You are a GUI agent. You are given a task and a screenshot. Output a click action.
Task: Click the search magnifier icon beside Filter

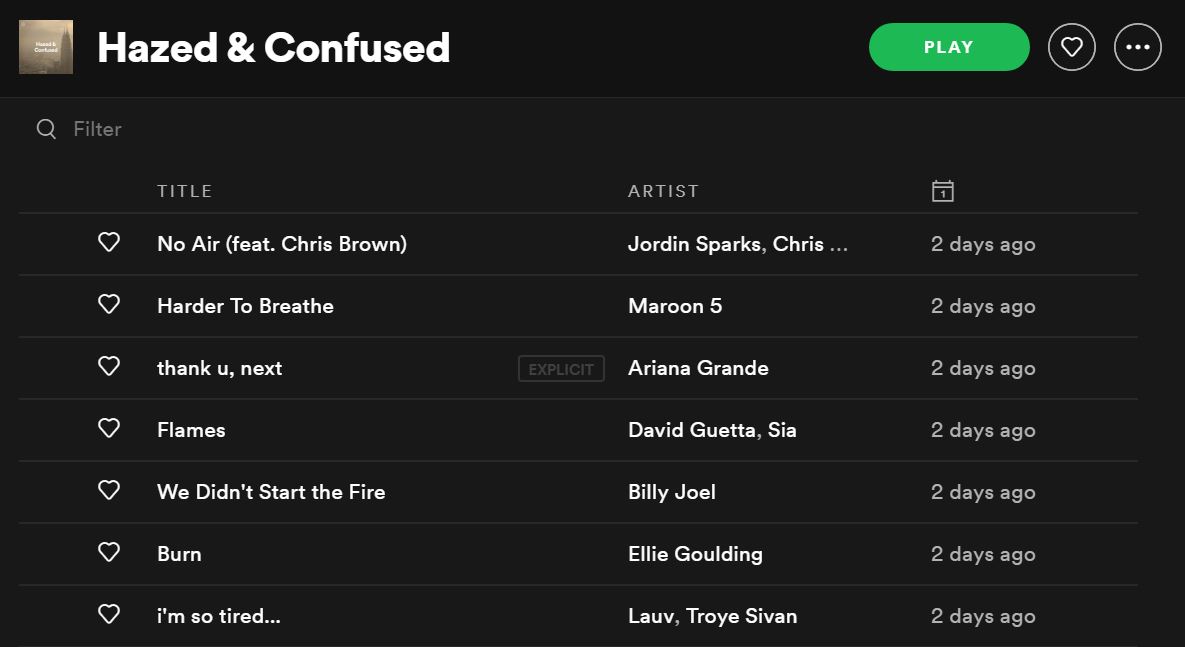[x=46, y=129]
